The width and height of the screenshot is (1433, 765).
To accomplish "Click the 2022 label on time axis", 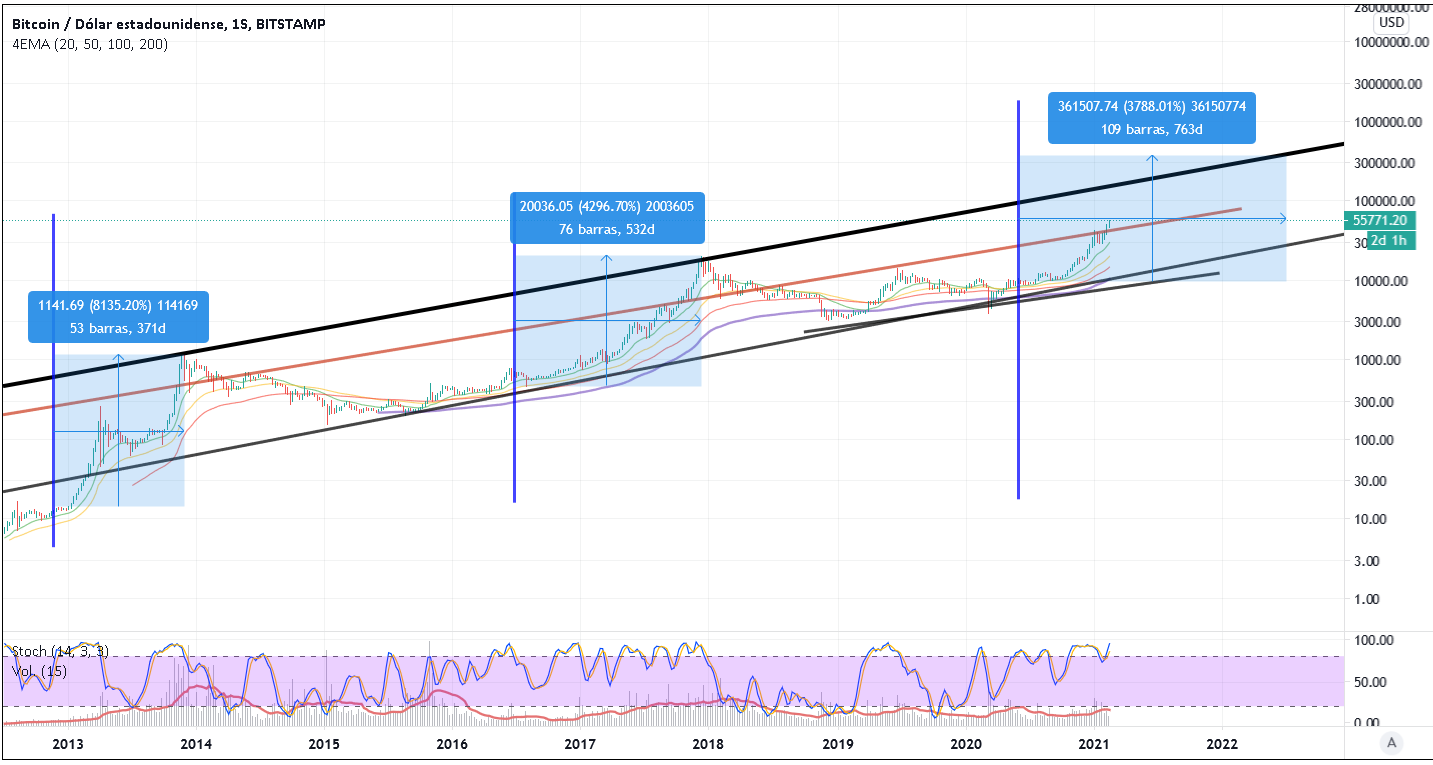I will (x=1222, y=744).
